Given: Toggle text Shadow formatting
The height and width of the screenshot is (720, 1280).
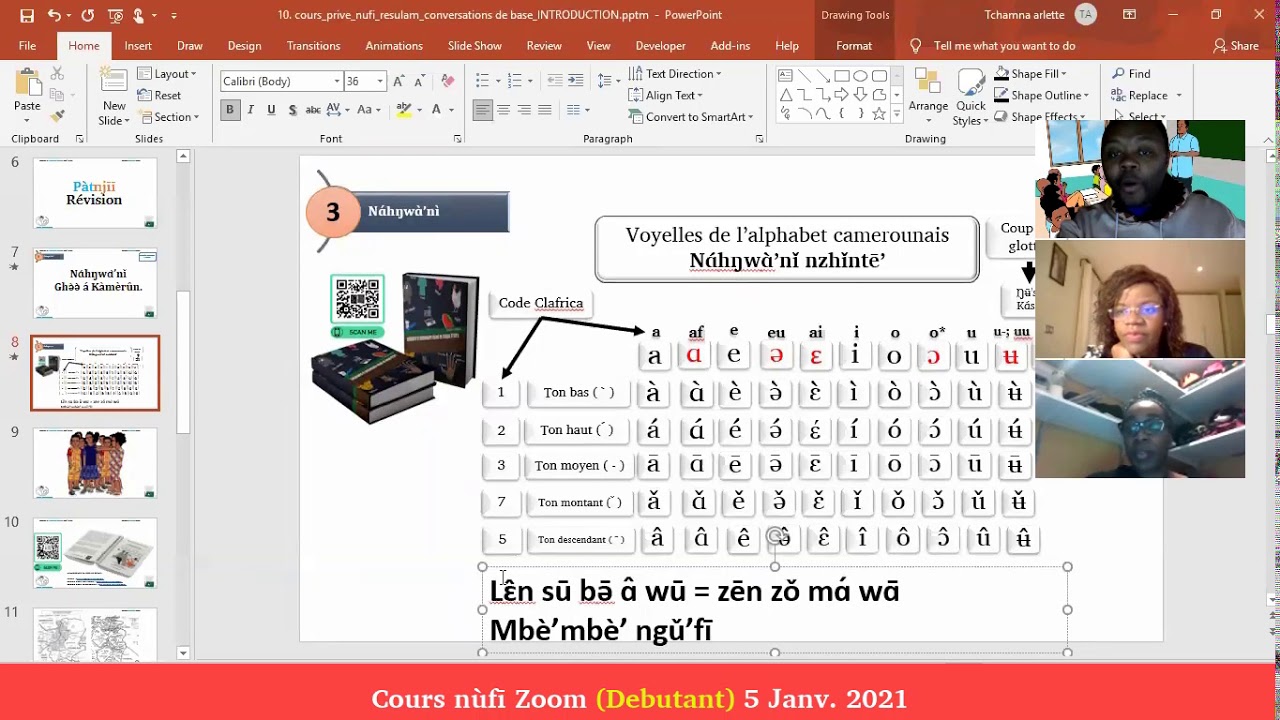Looking at the screenshot, I should [x=292, y=110].
